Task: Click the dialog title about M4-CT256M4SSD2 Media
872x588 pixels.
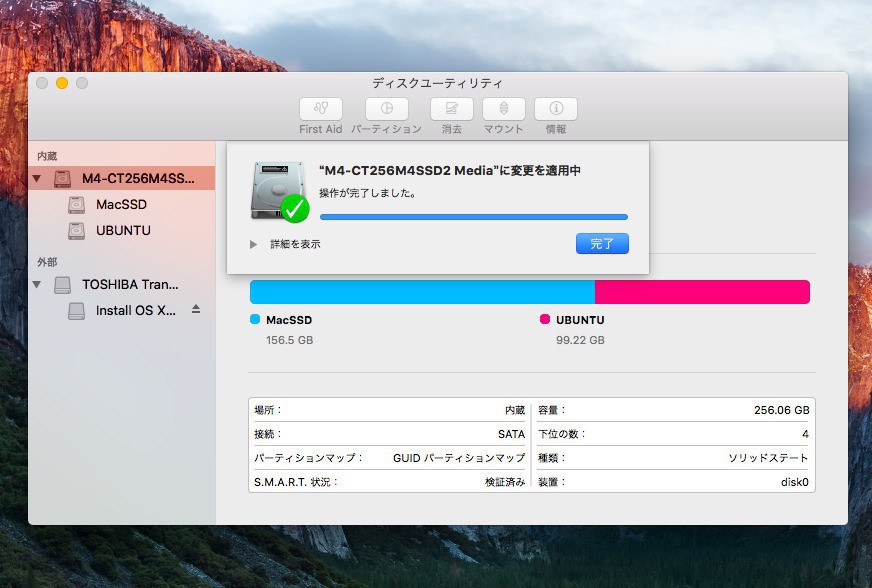Action: pos(450,170)
